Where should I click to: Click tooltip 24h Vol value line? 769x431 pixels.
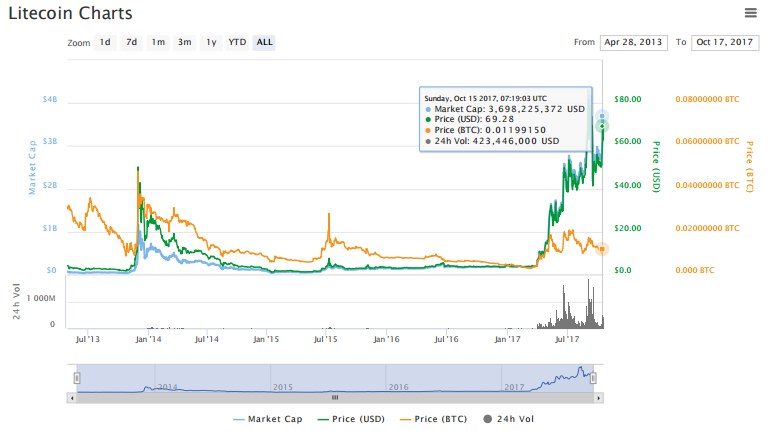click(492, 141)
